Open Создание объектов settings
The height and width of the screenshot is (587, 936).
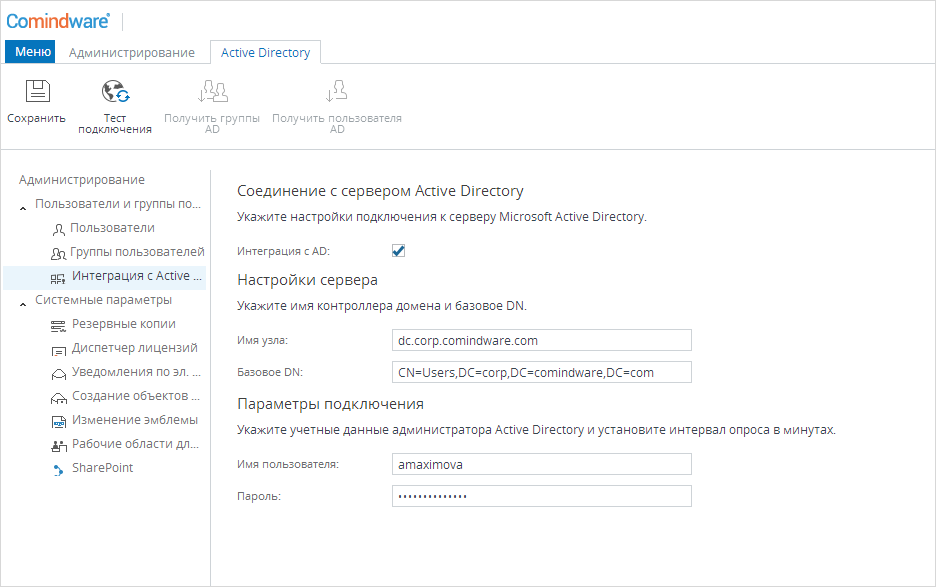click(136, 395)
